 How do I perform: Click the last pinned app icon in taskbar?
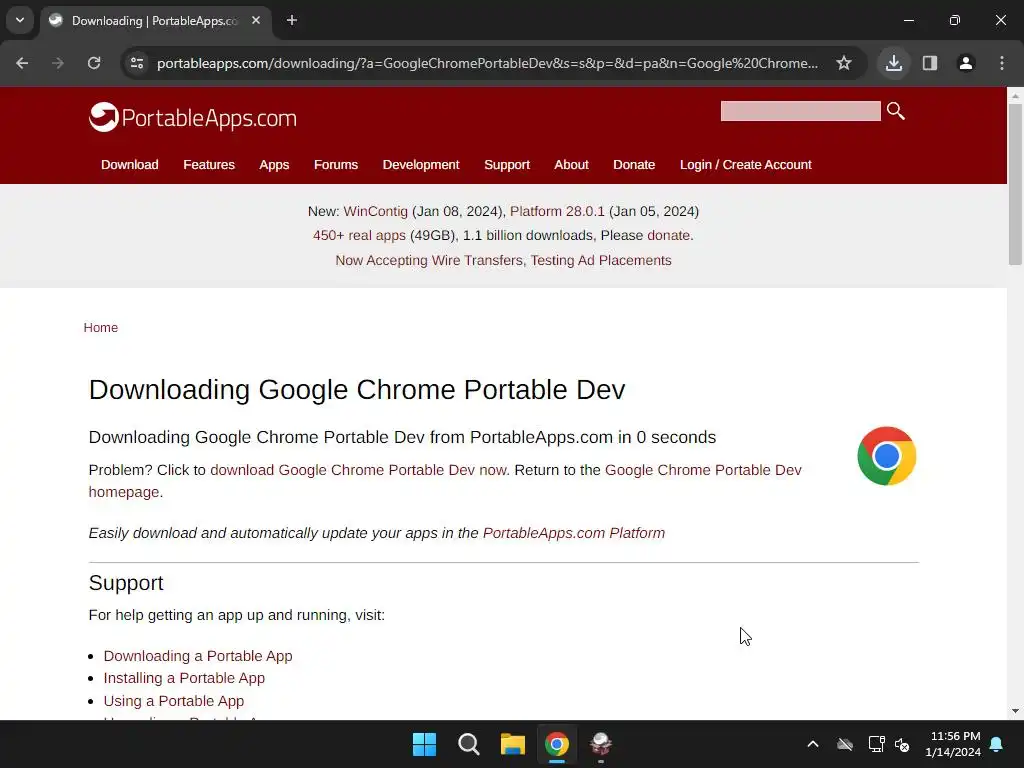click(x=601, y=744)
